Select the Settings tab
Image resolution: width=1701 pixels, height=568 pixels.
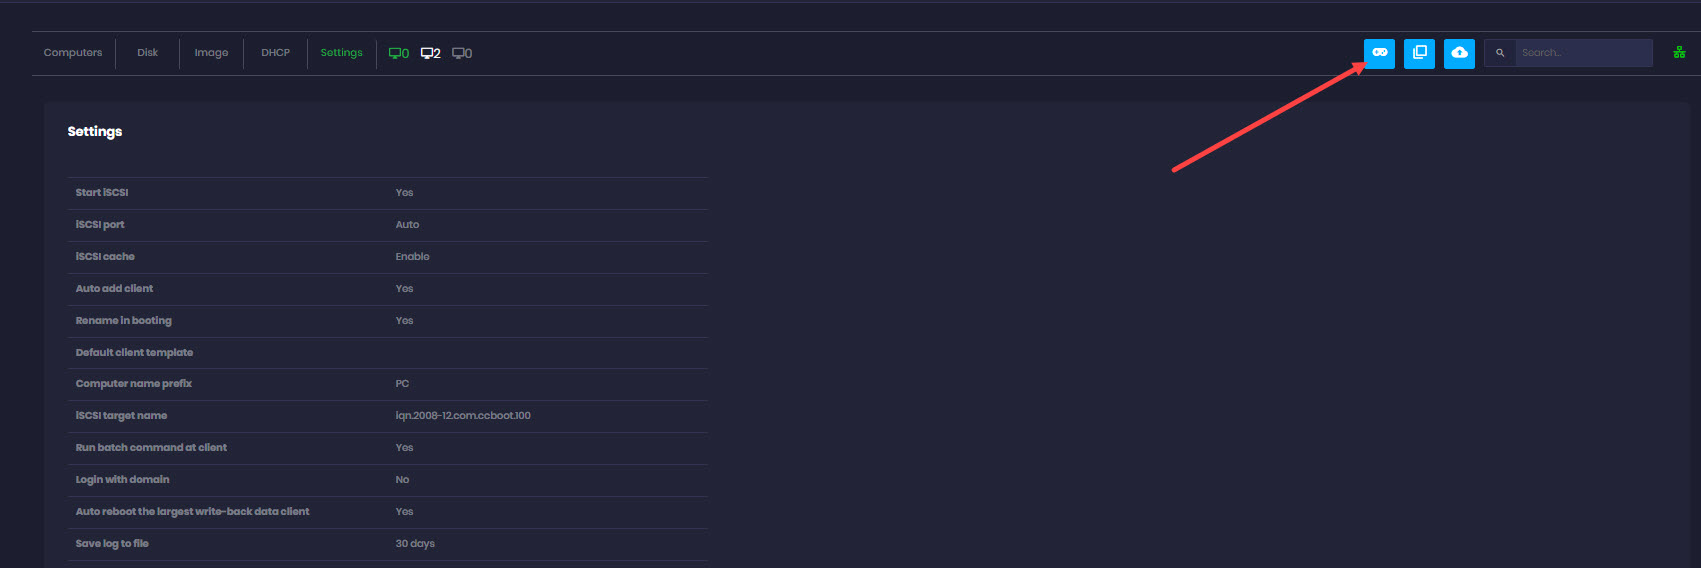point(341,53)
